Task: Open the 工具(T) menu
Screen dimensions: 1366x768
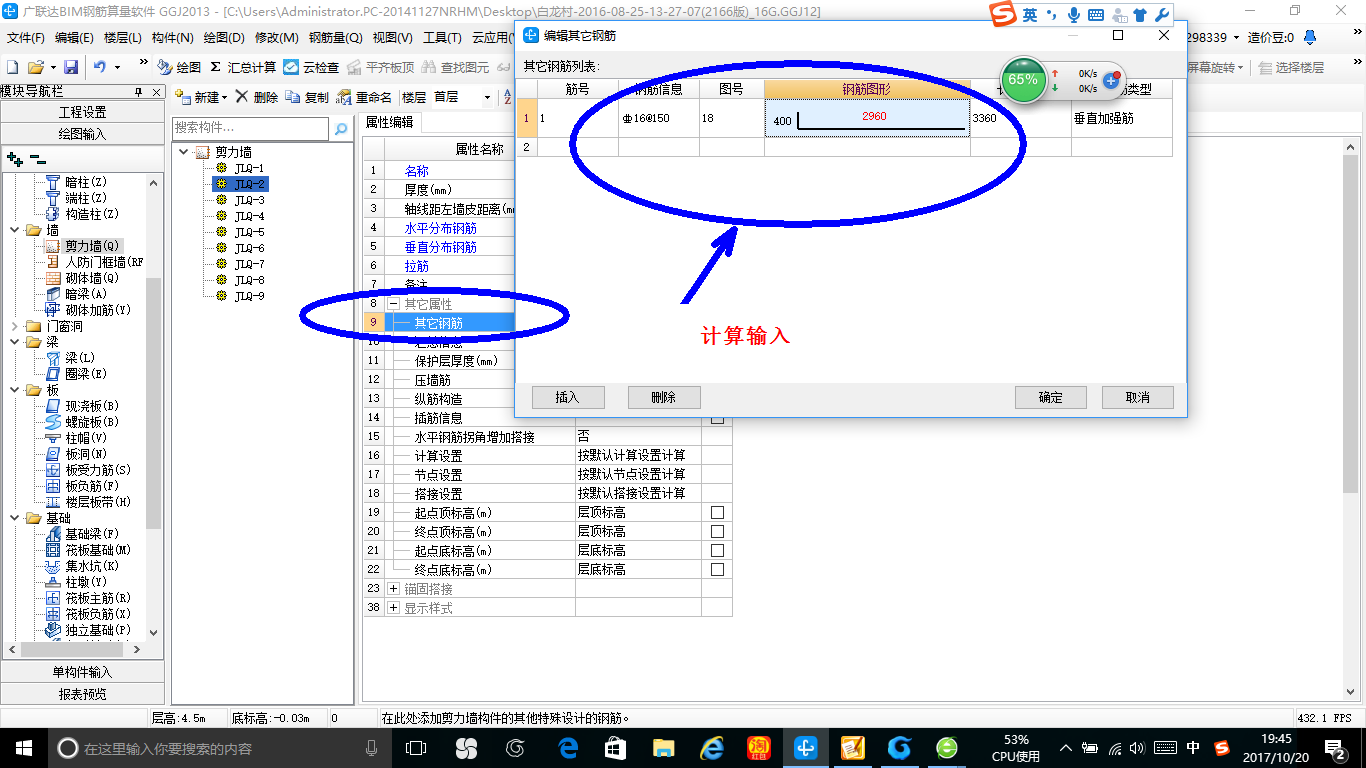Action: point(442,38)
